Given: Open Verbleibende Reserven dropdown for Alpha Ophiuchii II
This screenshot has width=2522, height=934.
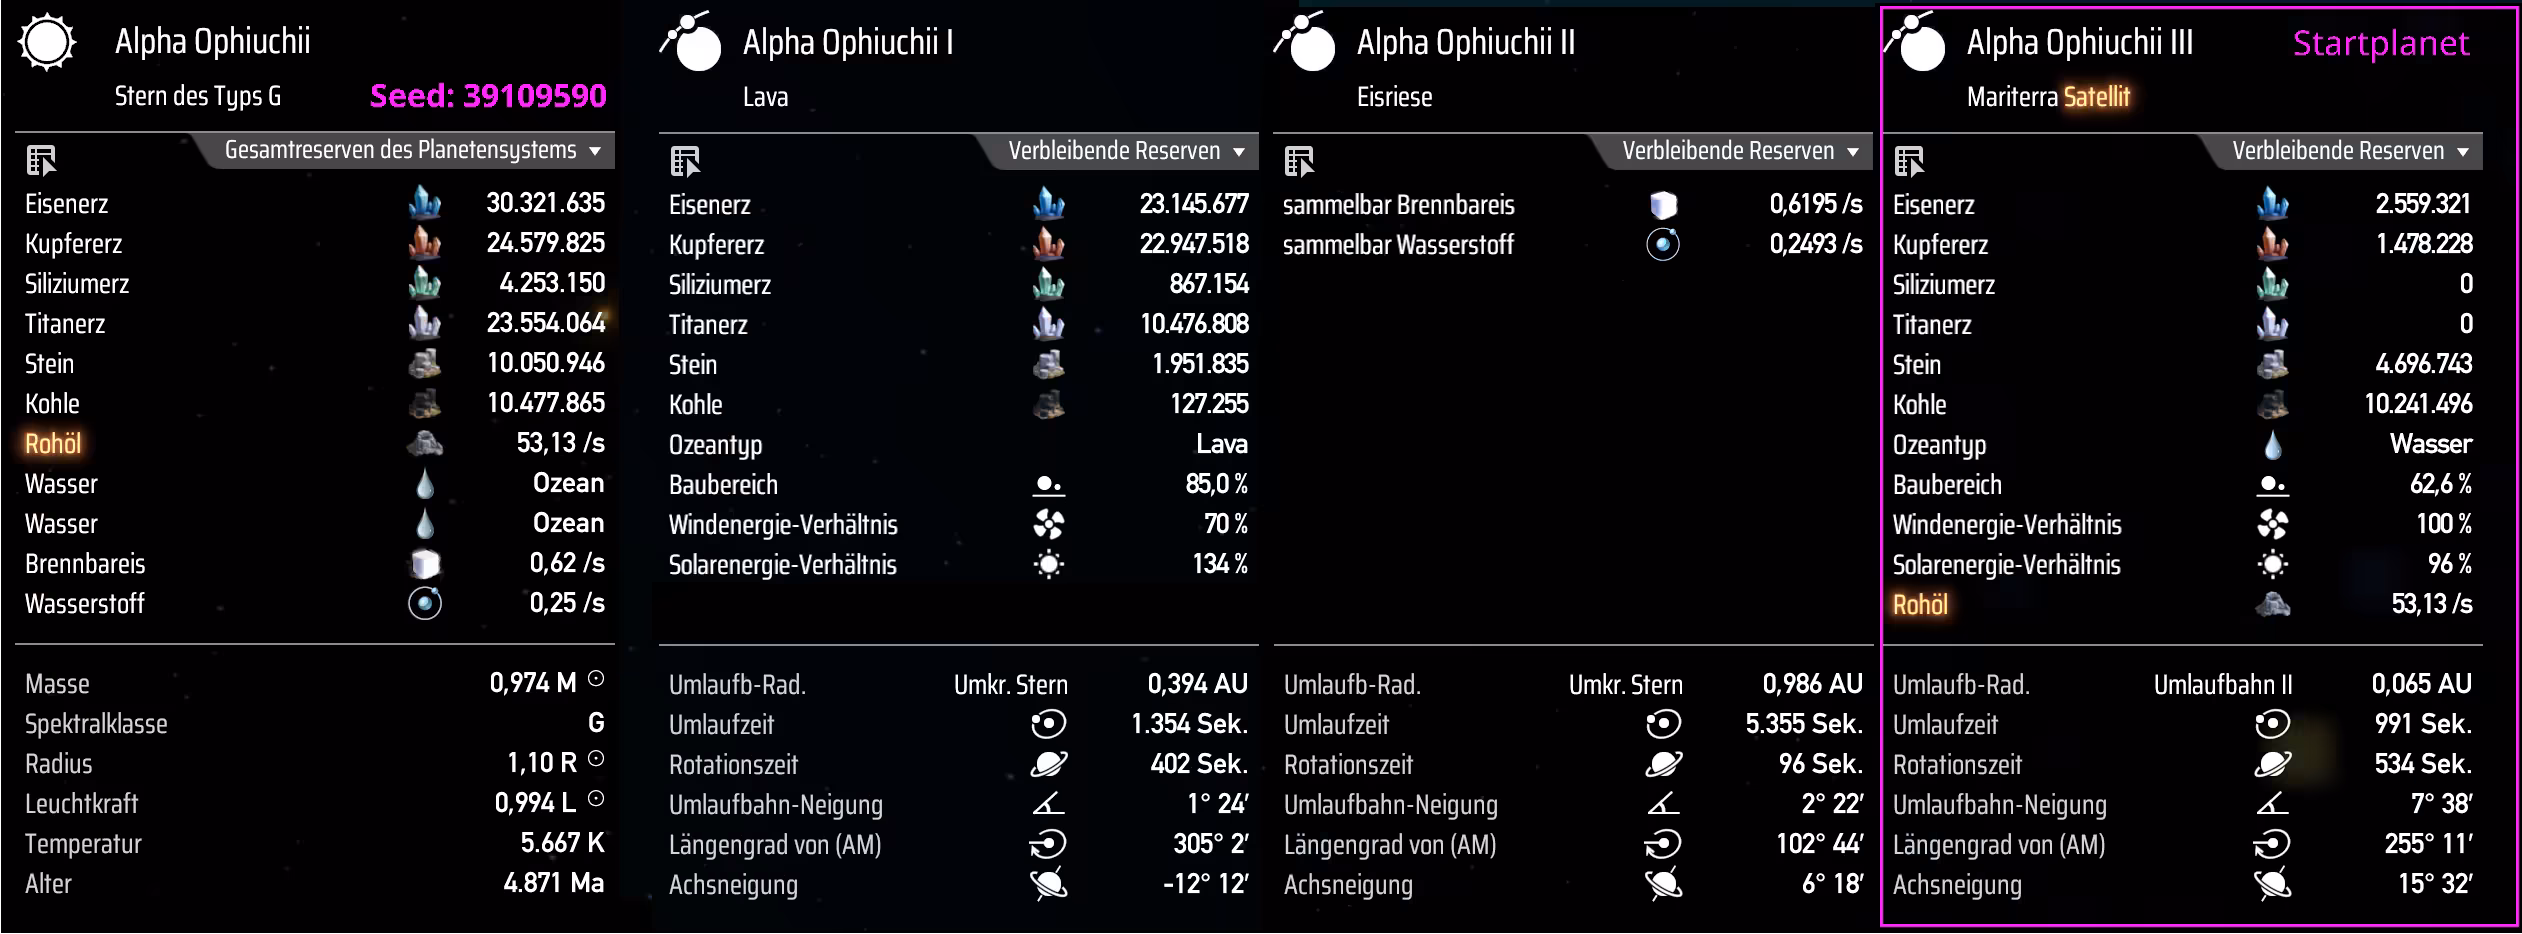Looking at the screenshot, I should click(1739, 151).
